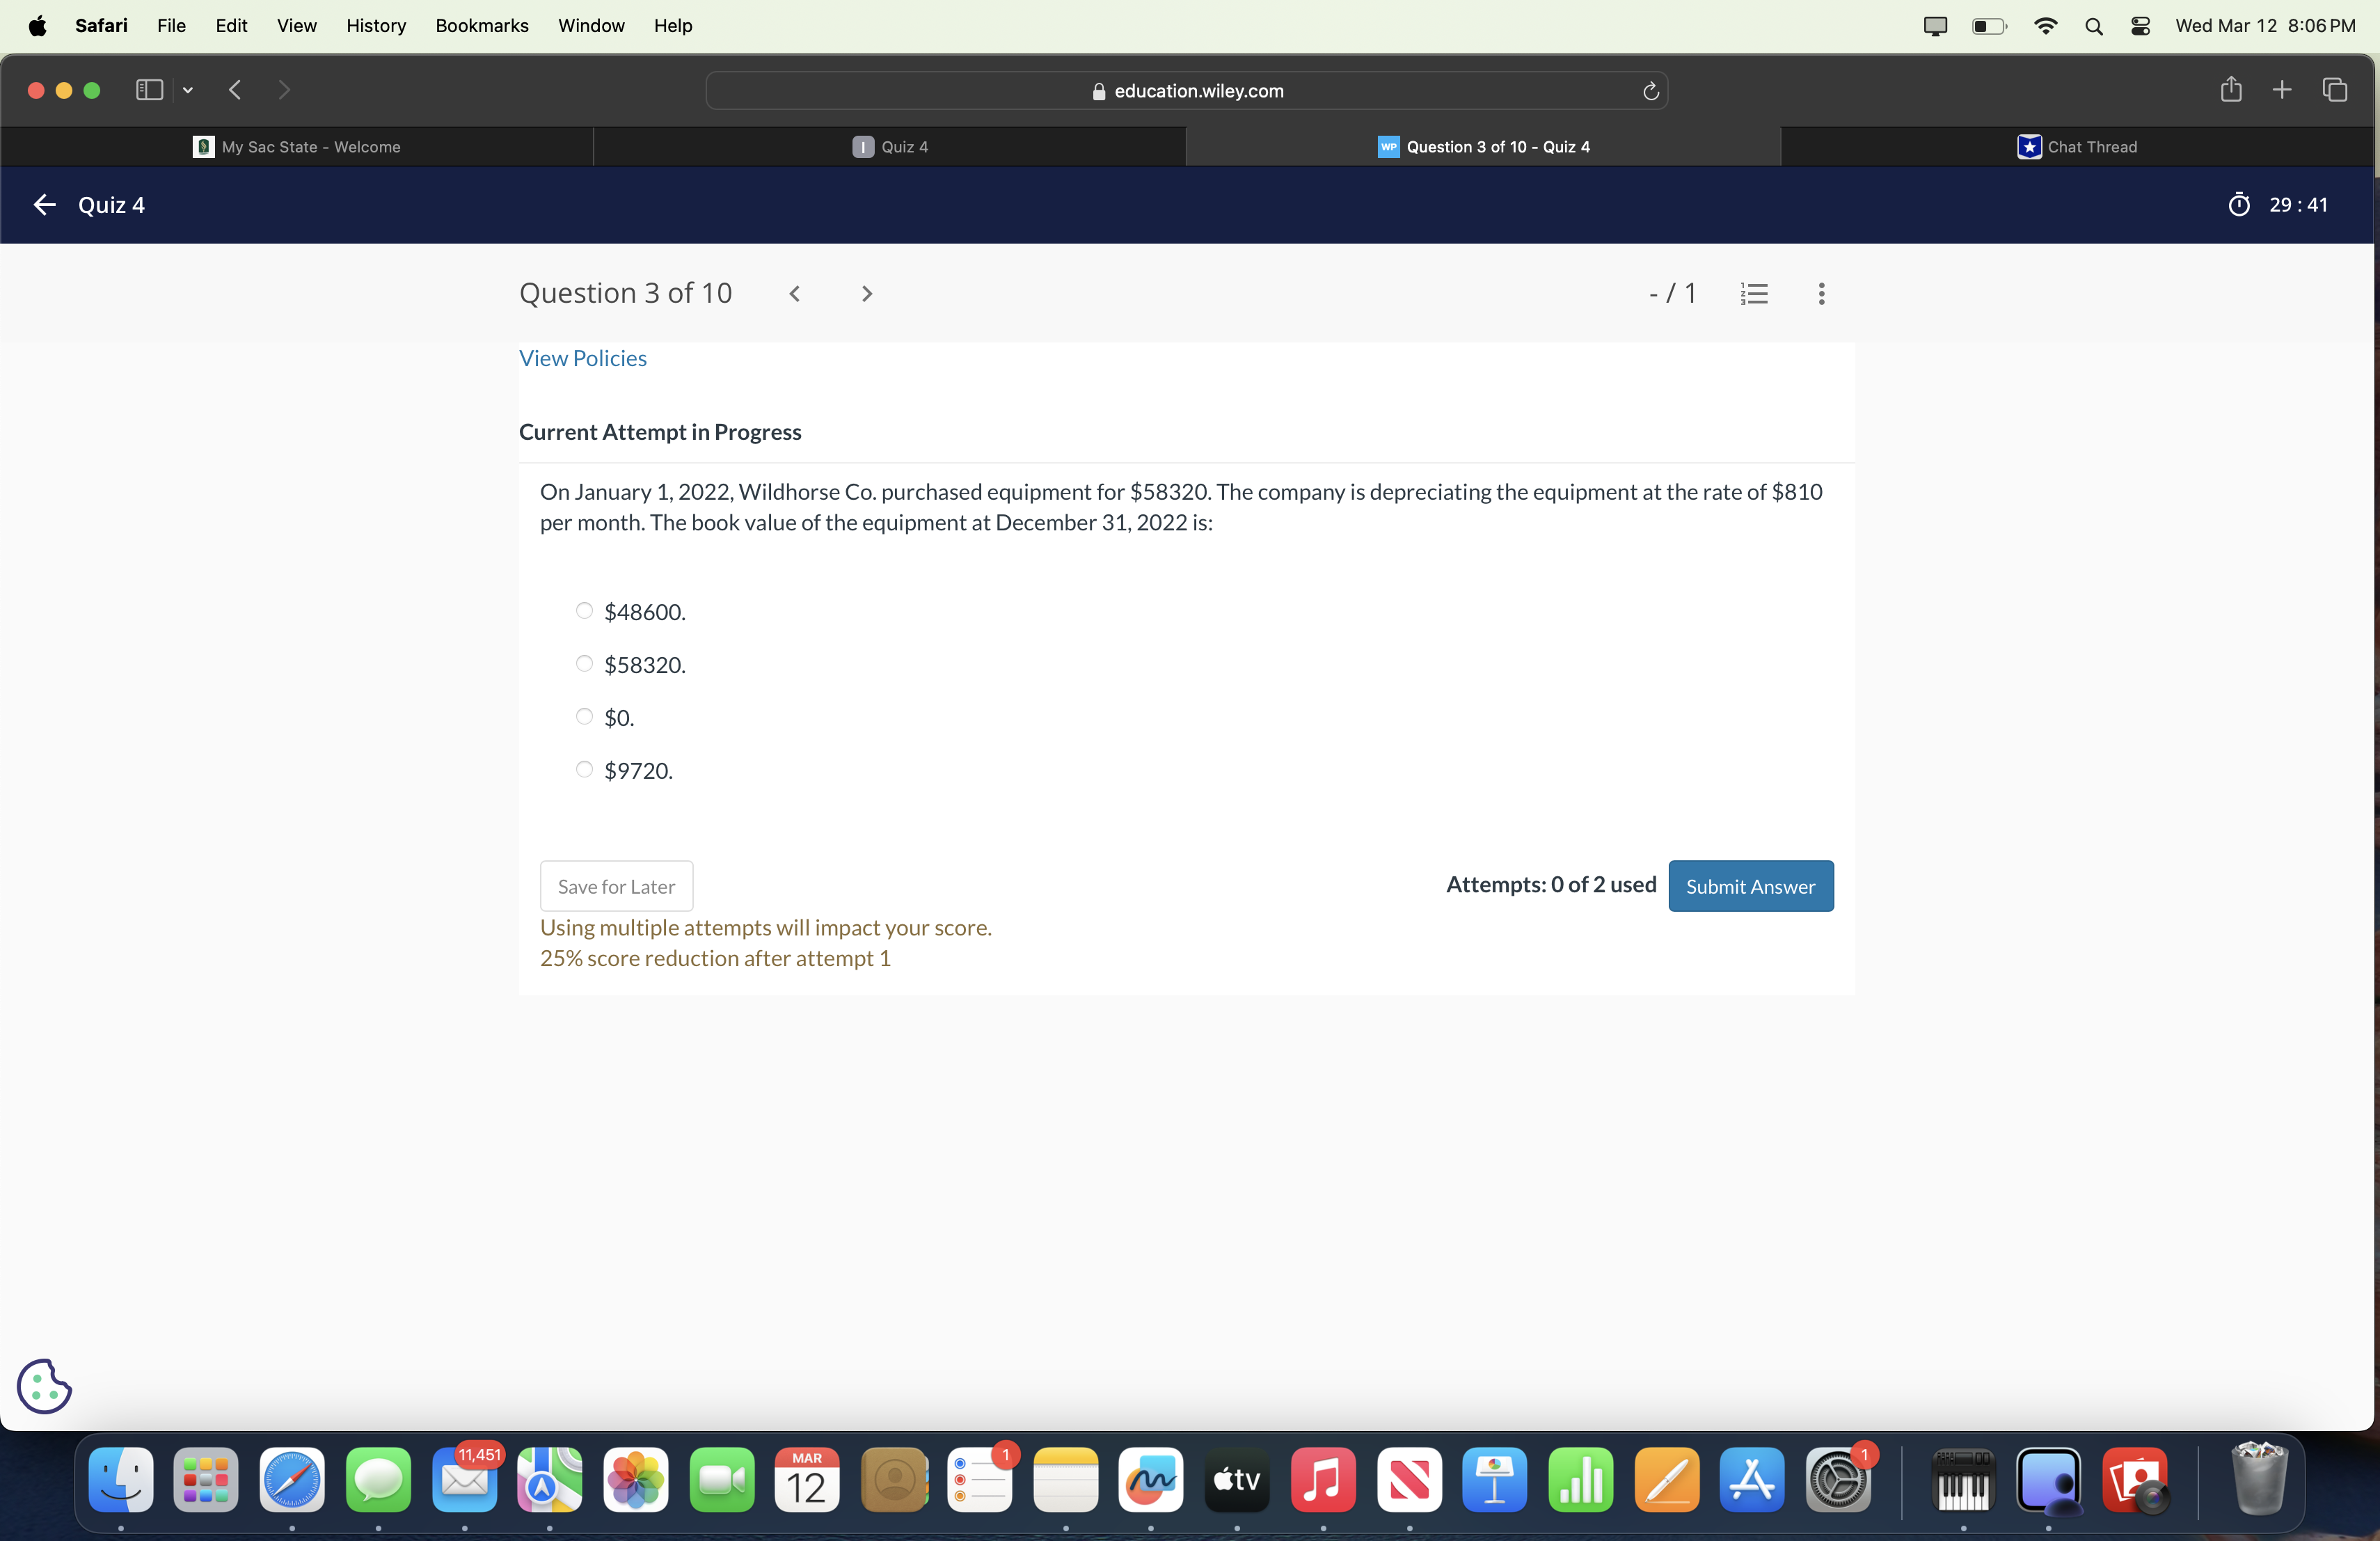
Task: Open the question list panel
Action: point(1755,293)
